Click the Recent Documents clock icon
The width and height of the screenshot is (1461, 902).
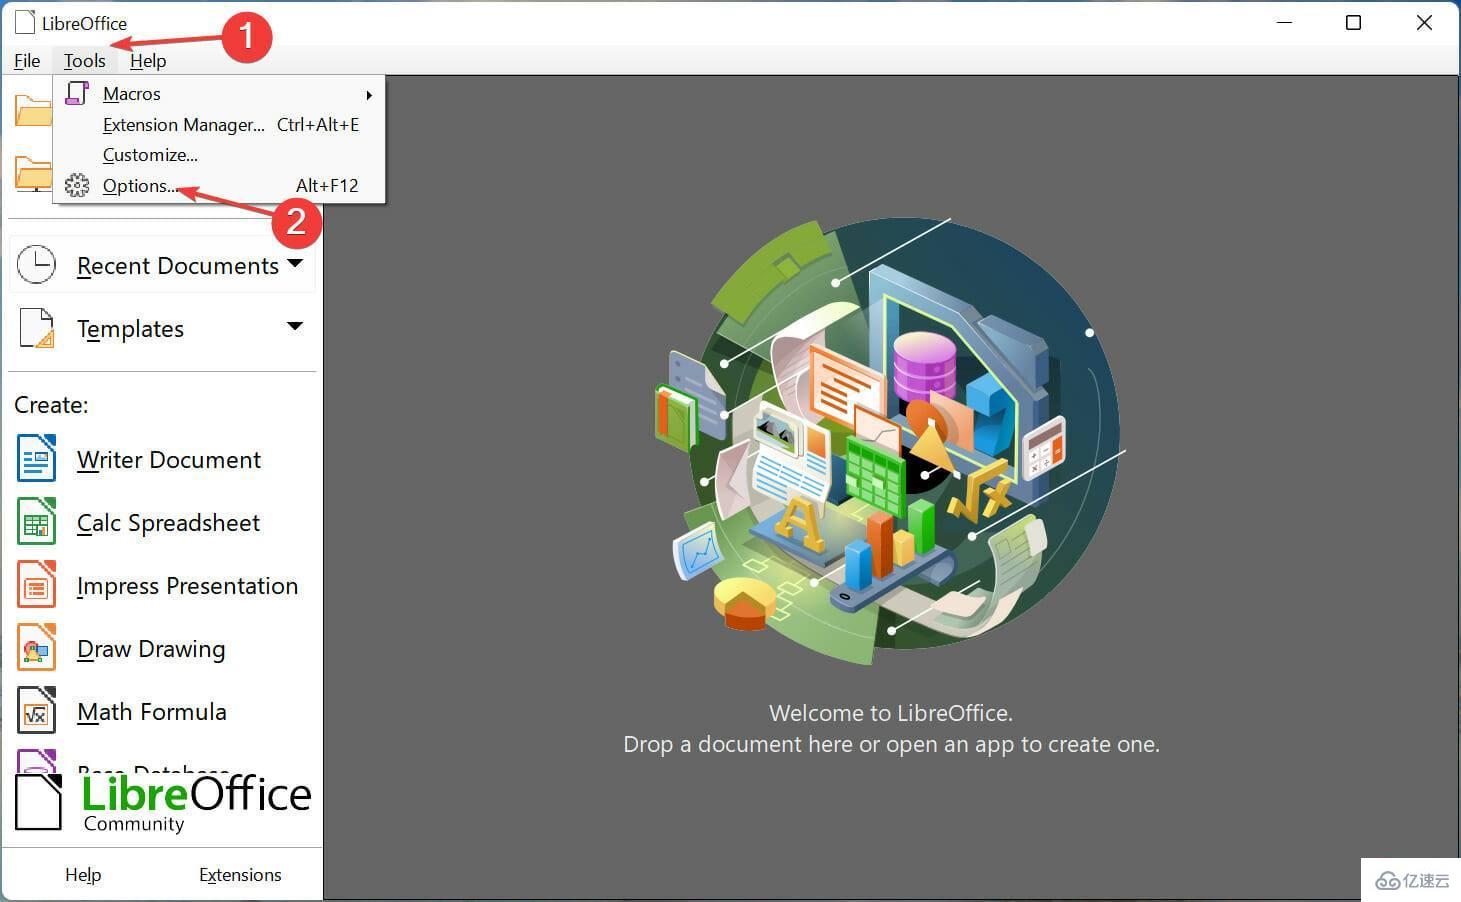(37, 265)
